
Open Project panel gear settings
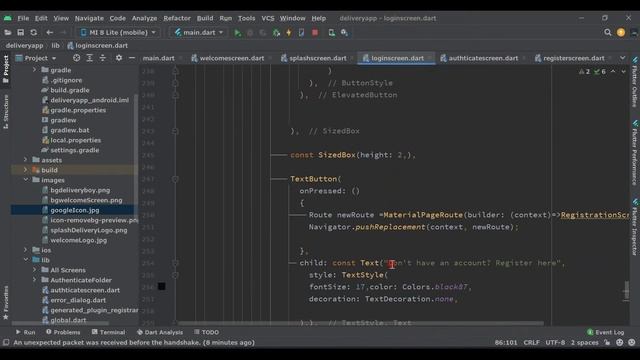[118, 58]
